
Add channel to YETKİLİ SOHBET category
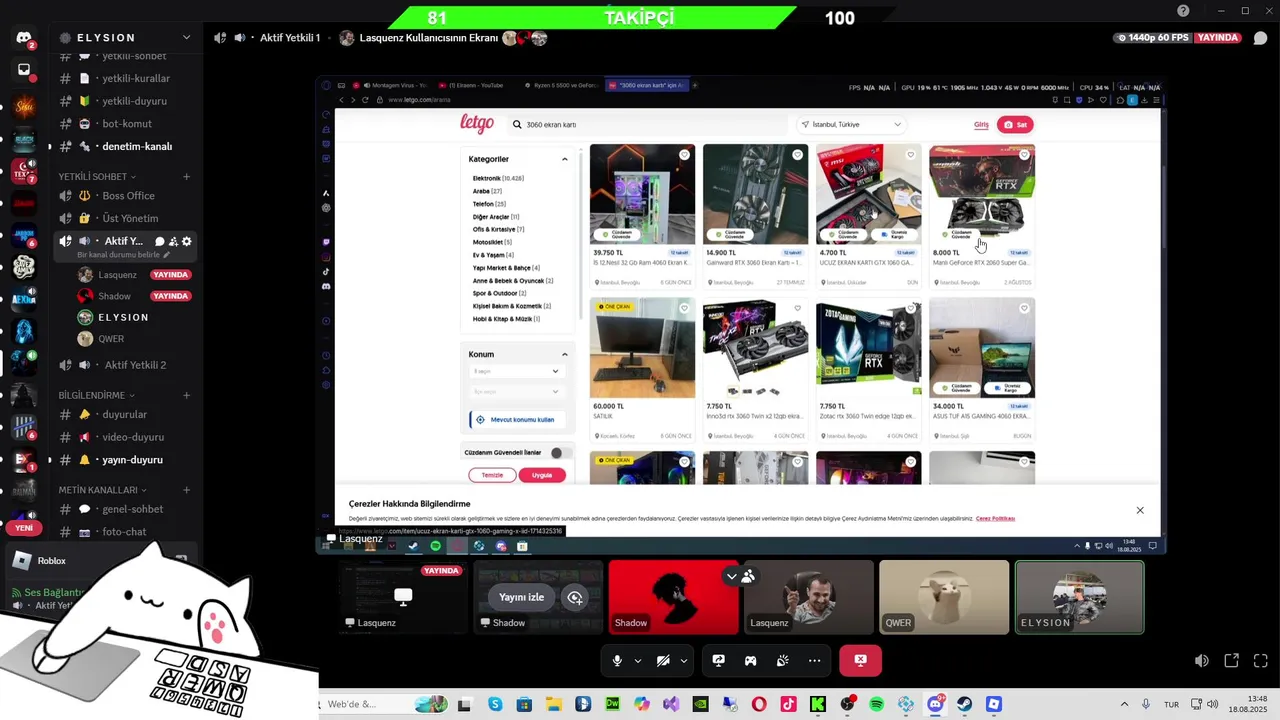coord(186,177)
